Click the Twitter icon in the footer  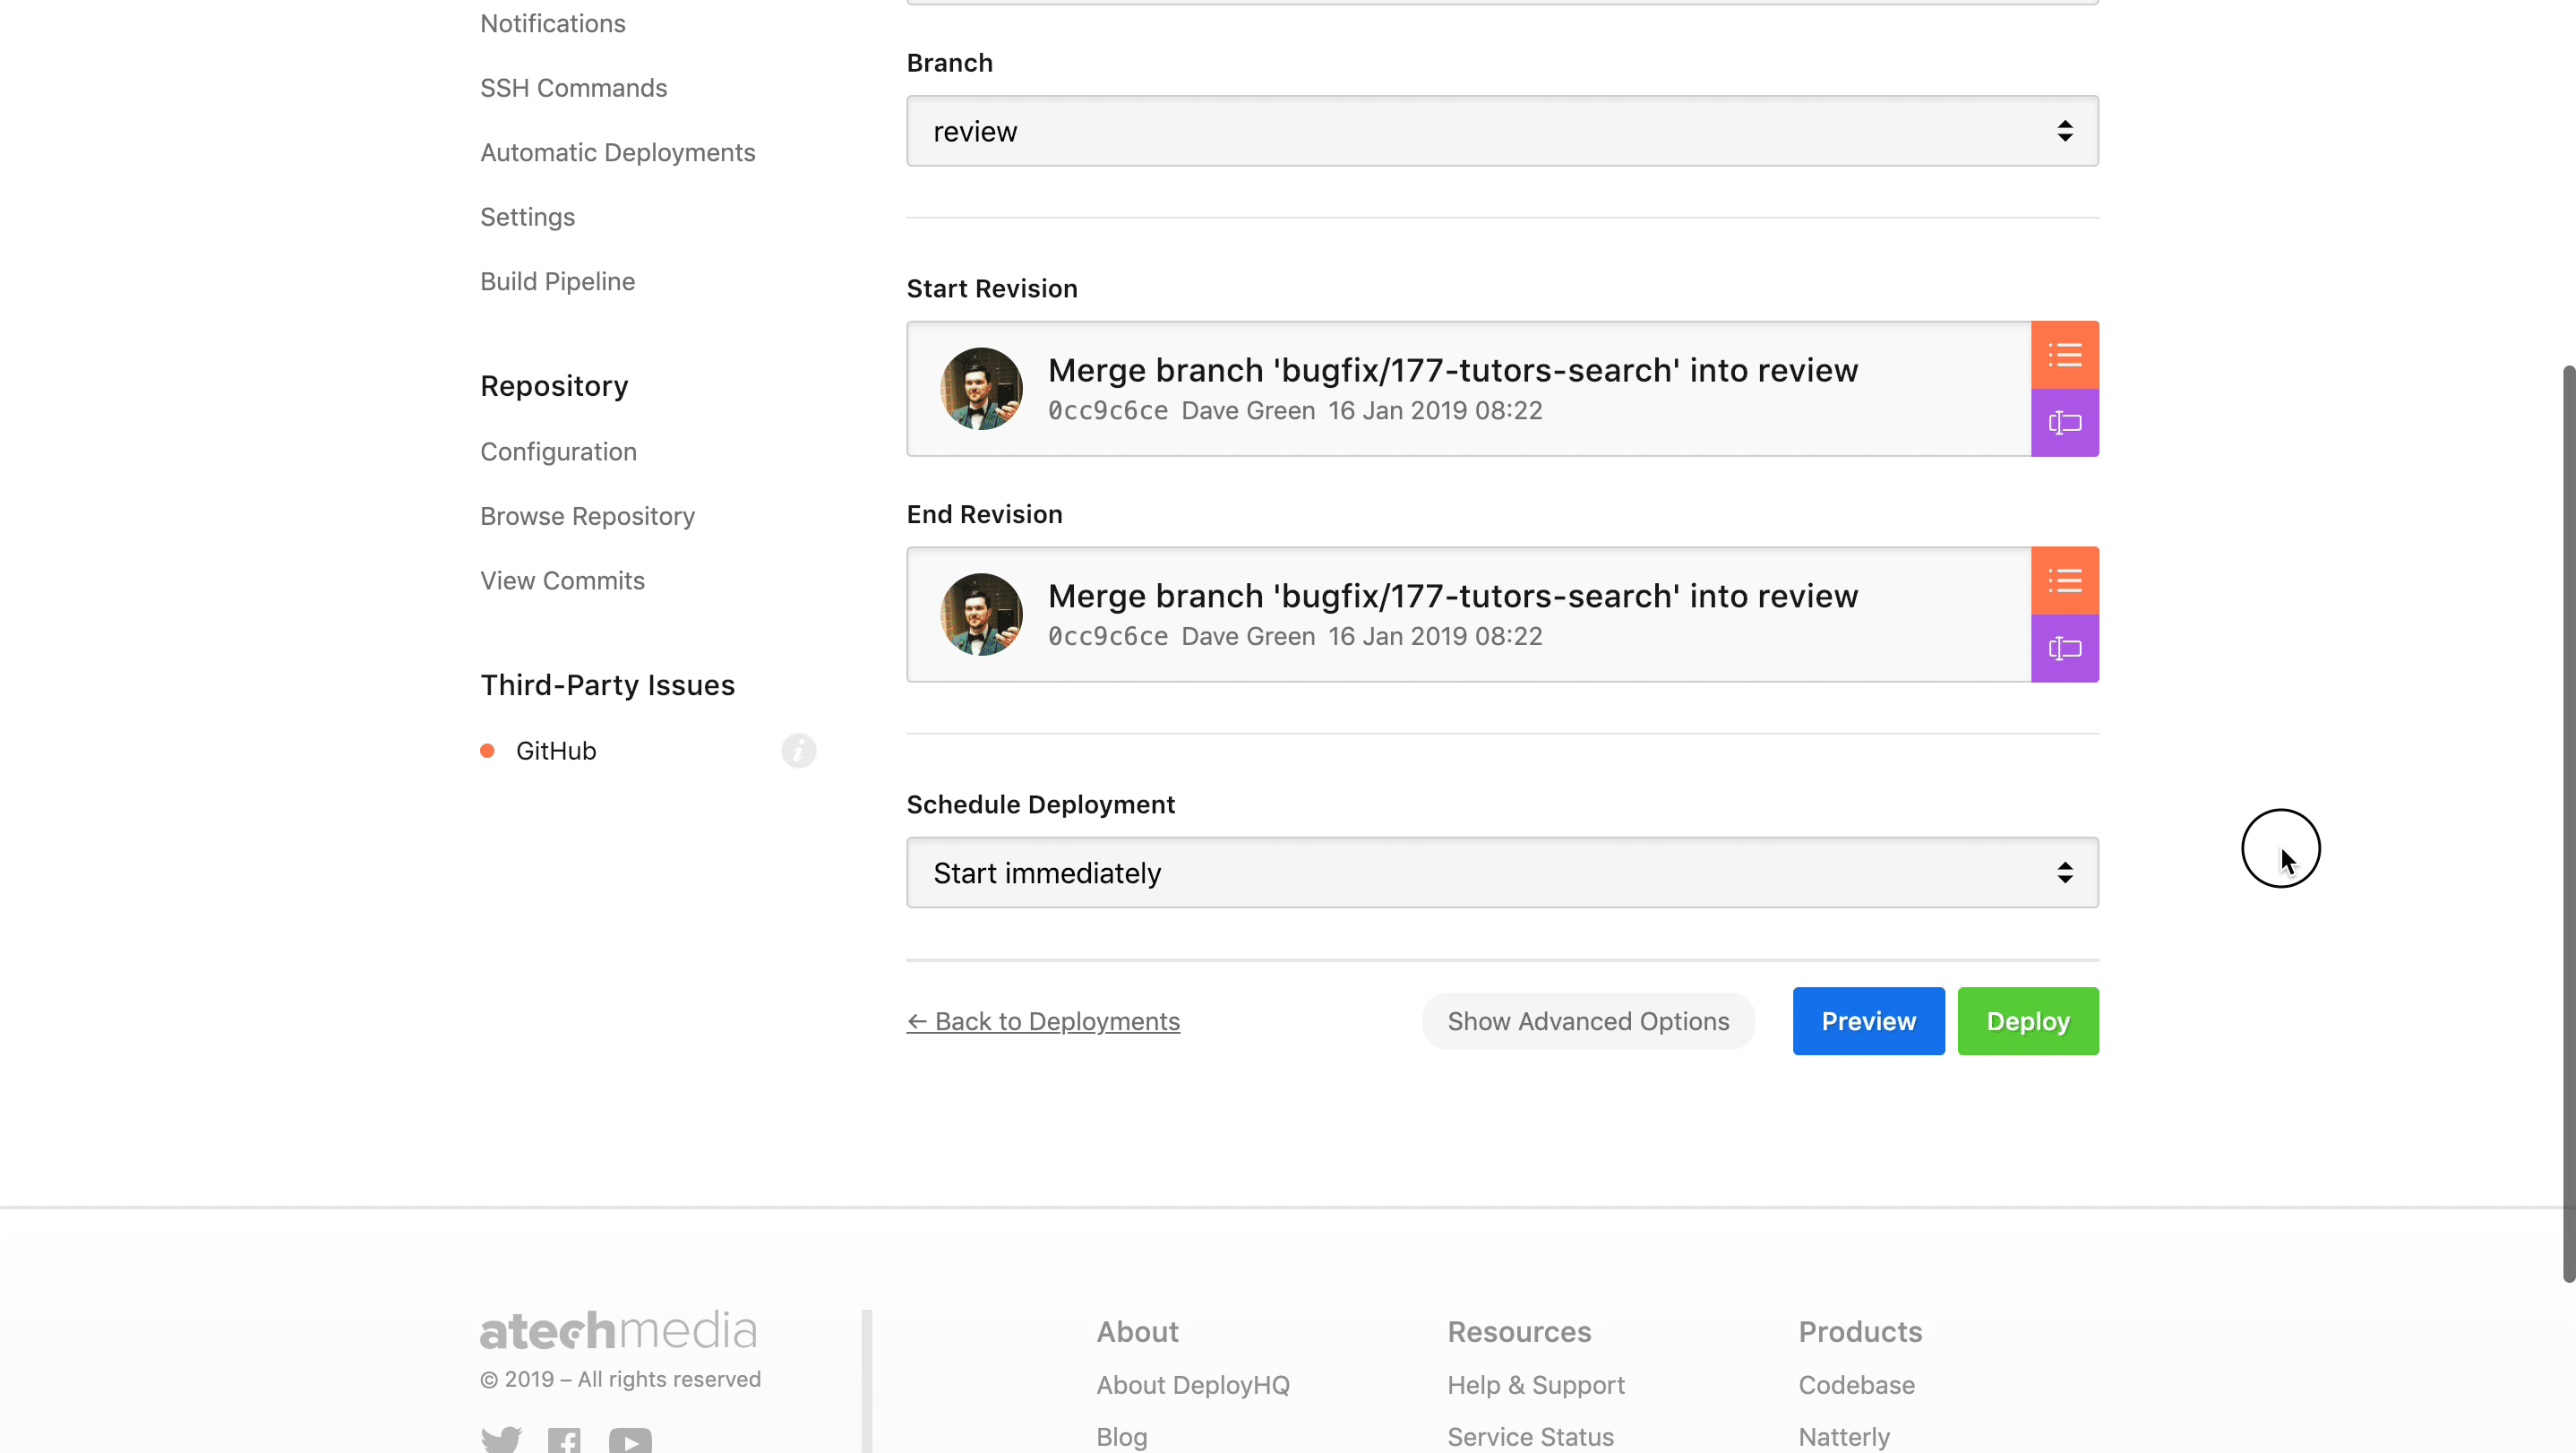click(501, 1439)
